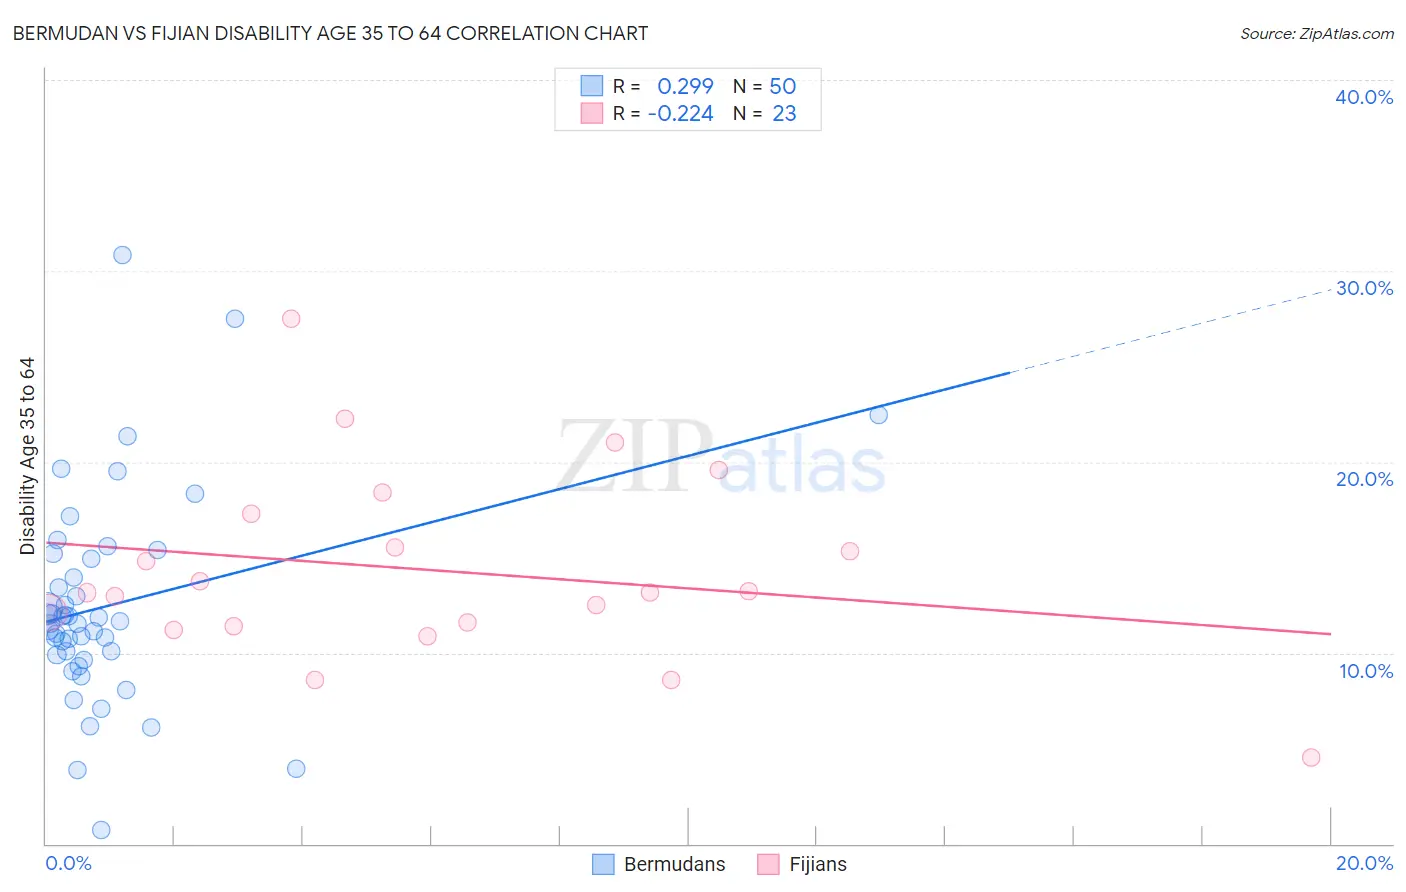Select the Fijian point at far right near 4.5%
The height and width of the screenshot is (892, 1406).
[1311, 757]
